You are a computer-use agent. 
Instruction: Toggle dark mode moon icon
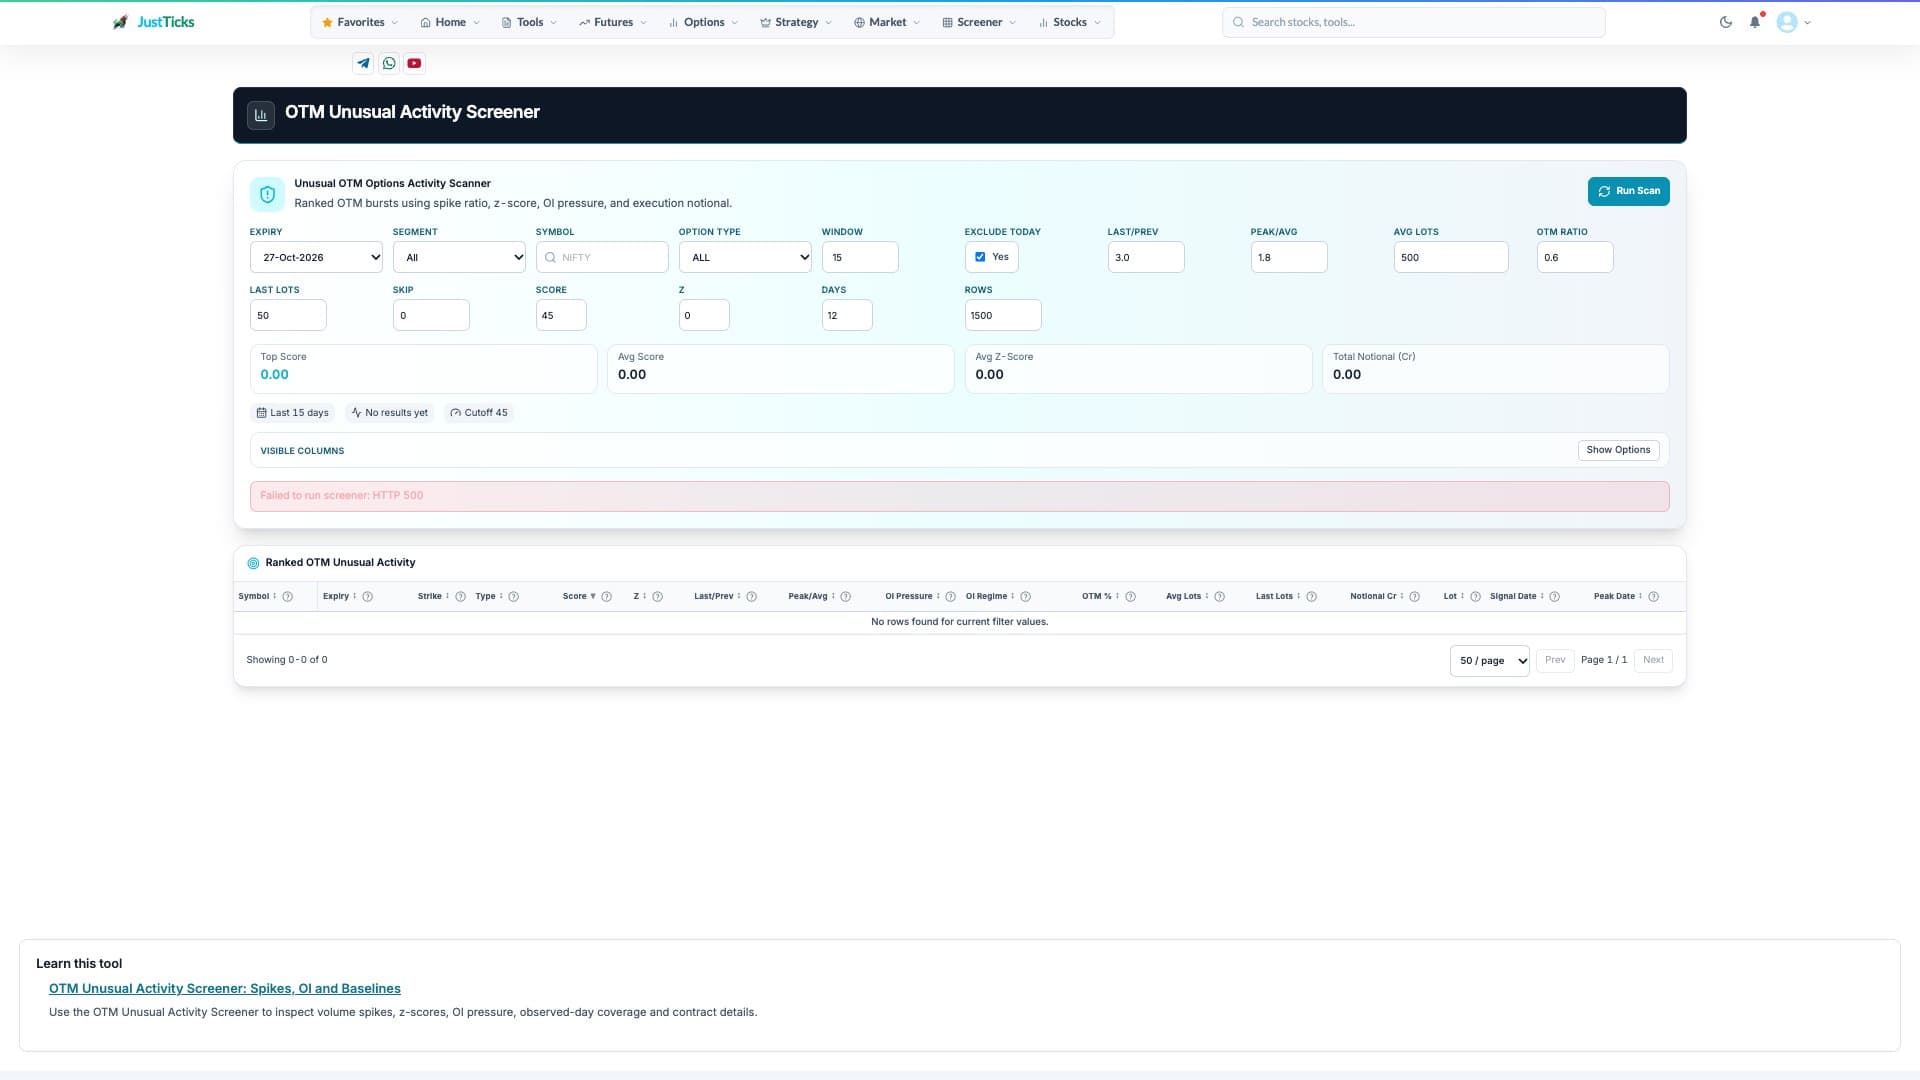pos(1726,22)
